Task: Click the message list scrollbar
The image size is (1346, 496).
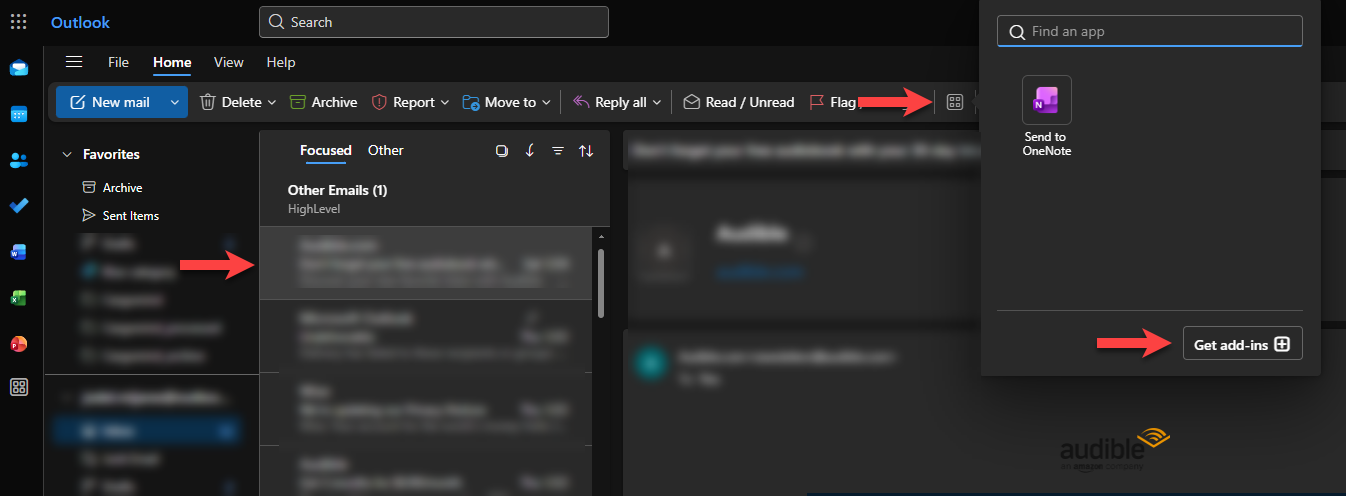Action: [x=601, y=284]
